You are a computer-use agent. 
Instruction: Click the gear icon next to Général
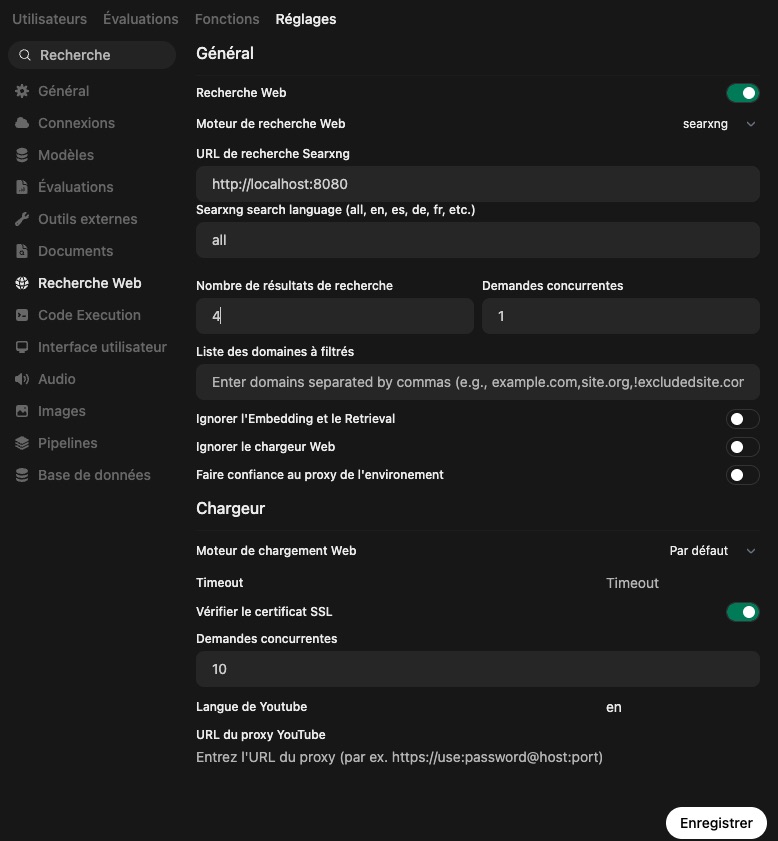(22, 91)
